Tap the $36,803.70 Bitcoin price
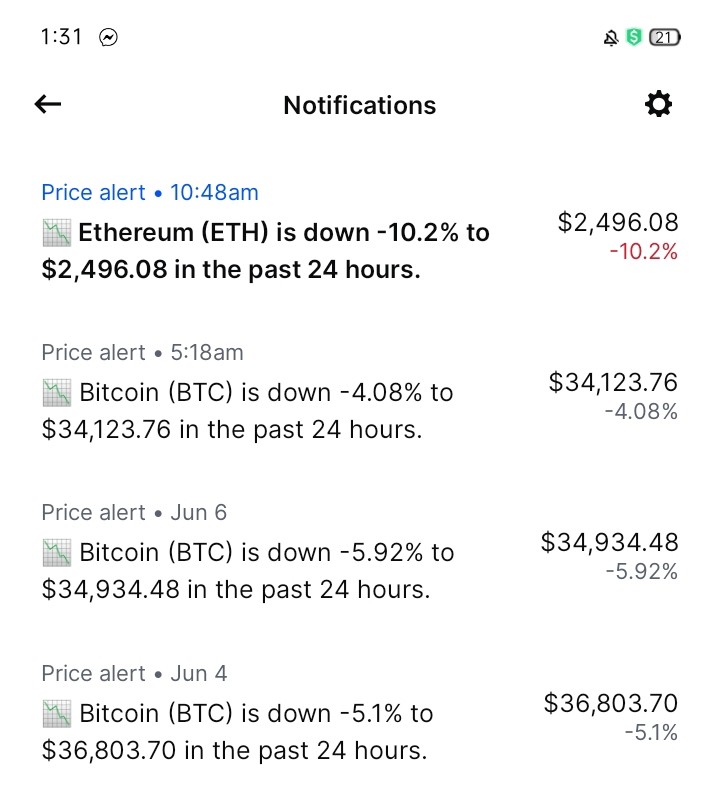The image size is (719, 806). pyautogui.click(x=611, y=703)
